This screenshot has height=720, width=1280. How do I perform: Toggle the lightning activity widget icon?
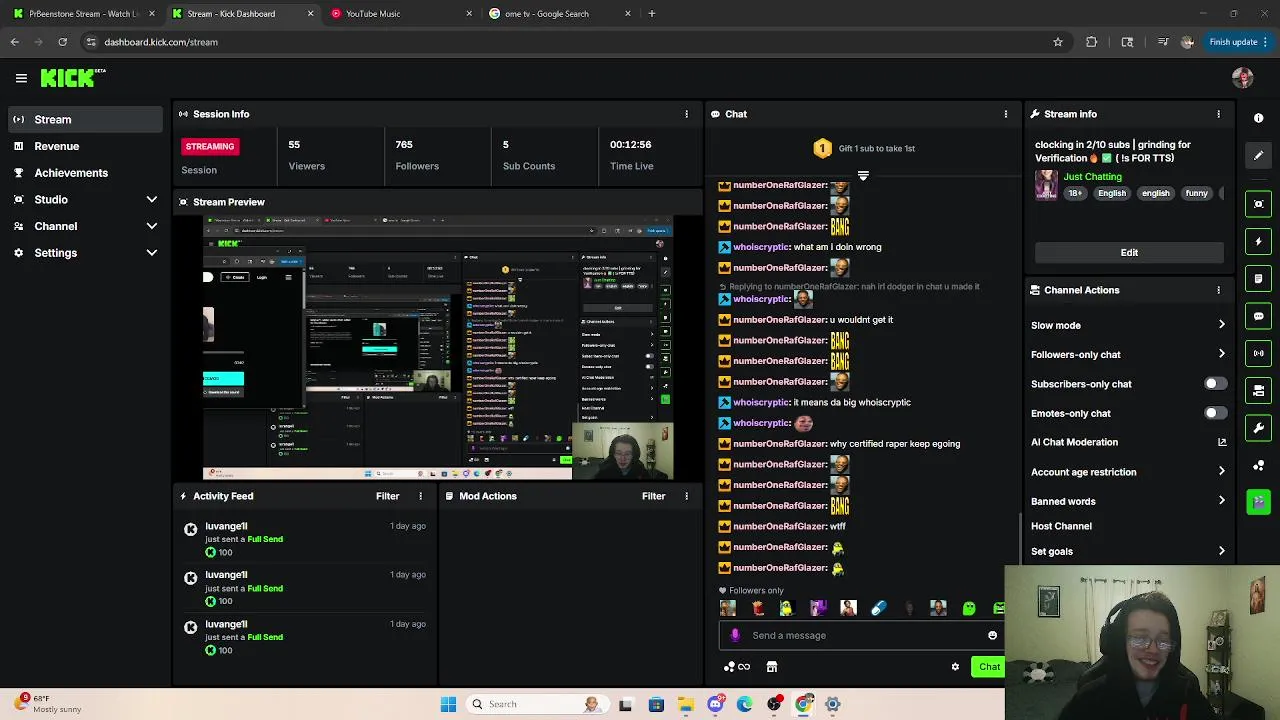coord(1258,241)
